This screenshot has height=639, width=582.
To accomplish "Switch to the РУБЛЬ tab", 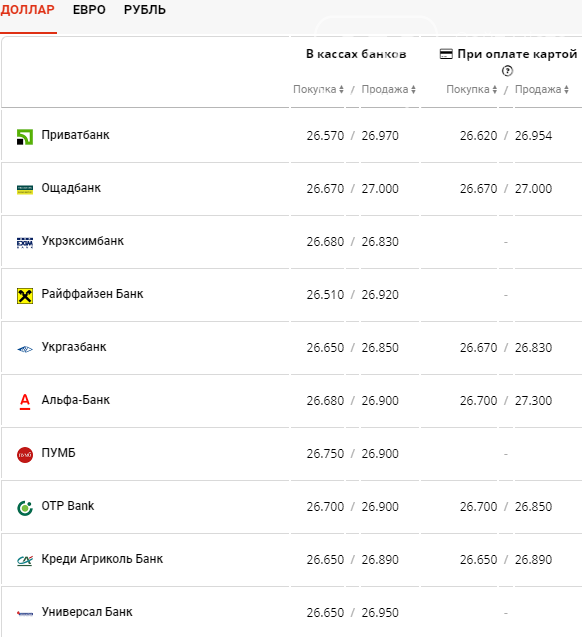I will coord(145,10).
